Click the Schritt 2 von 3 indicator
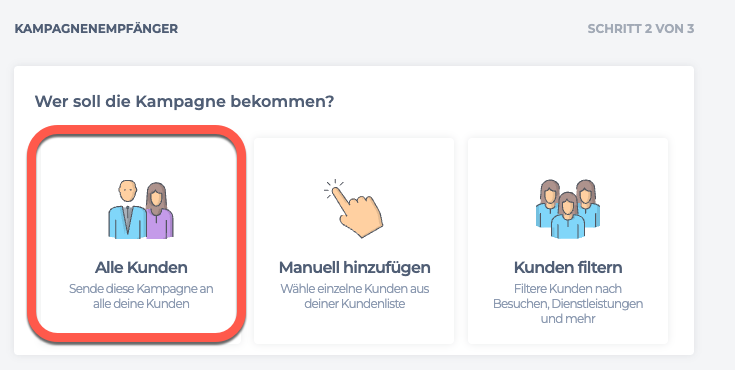735x370 pixels. (x=640, y=29)
